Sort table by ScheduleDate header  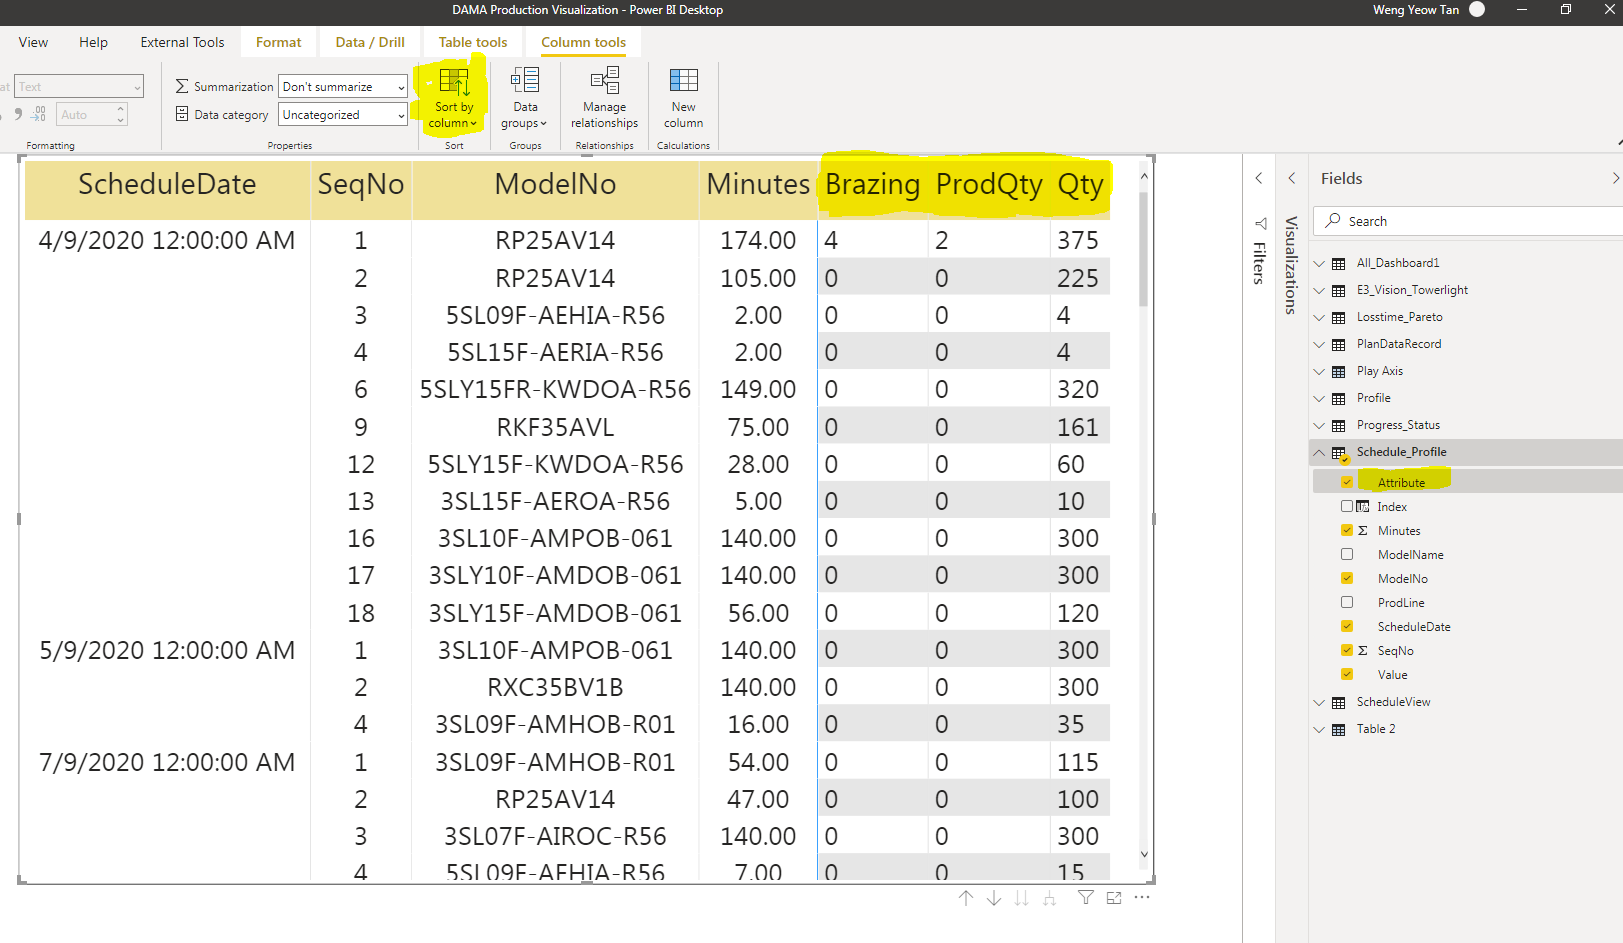click(x=167, y=184)
